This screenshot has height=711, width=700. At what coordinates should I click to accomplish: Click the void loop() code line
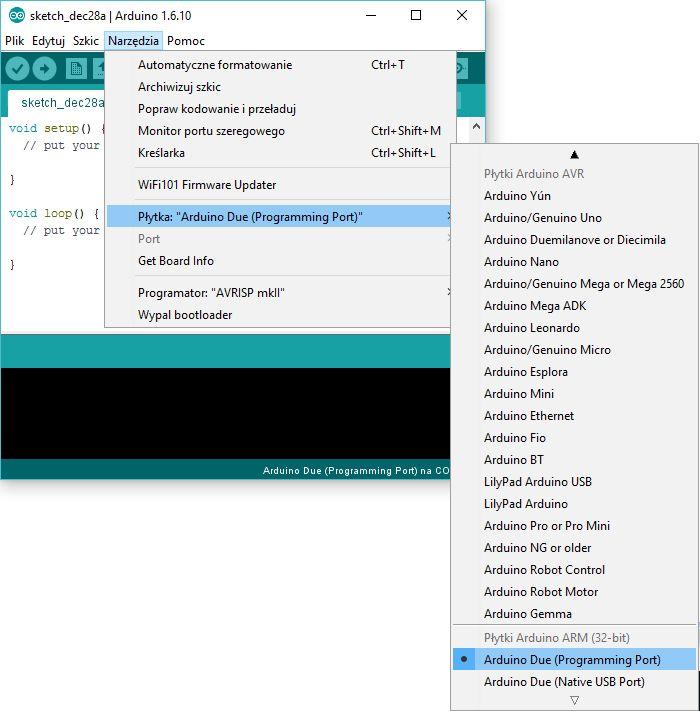click(x=54, y=213)
